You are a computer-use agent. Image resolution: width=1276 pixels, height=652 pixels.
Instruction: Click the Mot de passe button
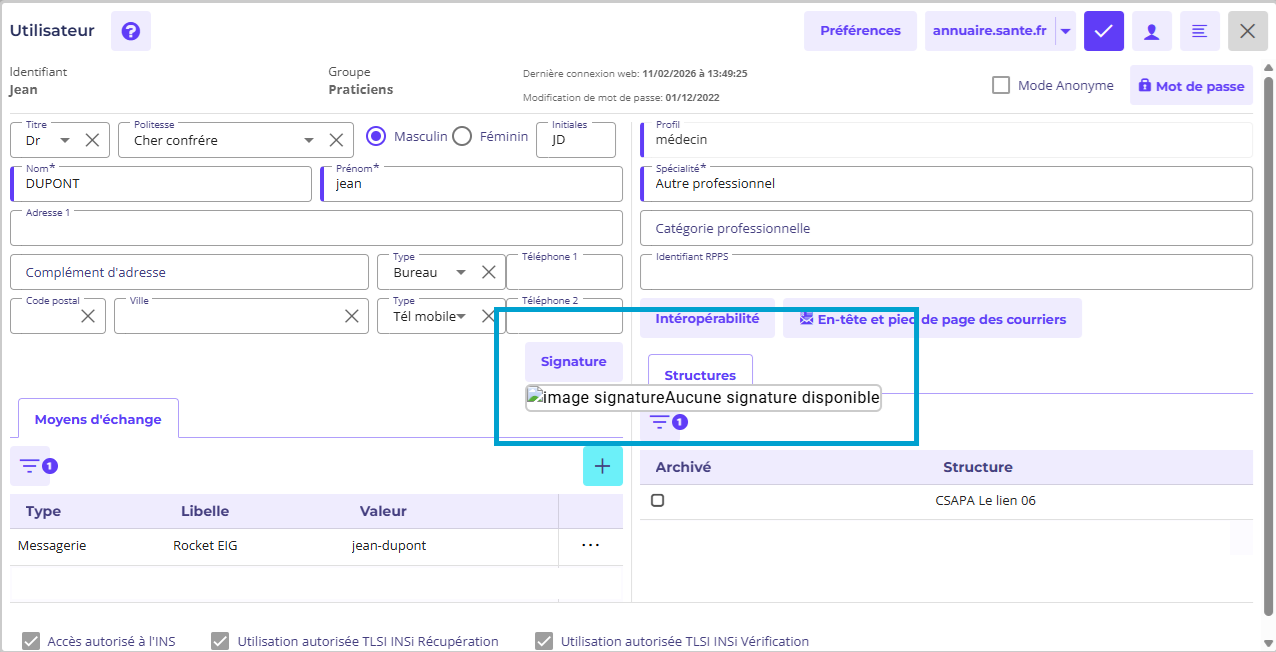pyautogui.click(x=1191, y=86)
